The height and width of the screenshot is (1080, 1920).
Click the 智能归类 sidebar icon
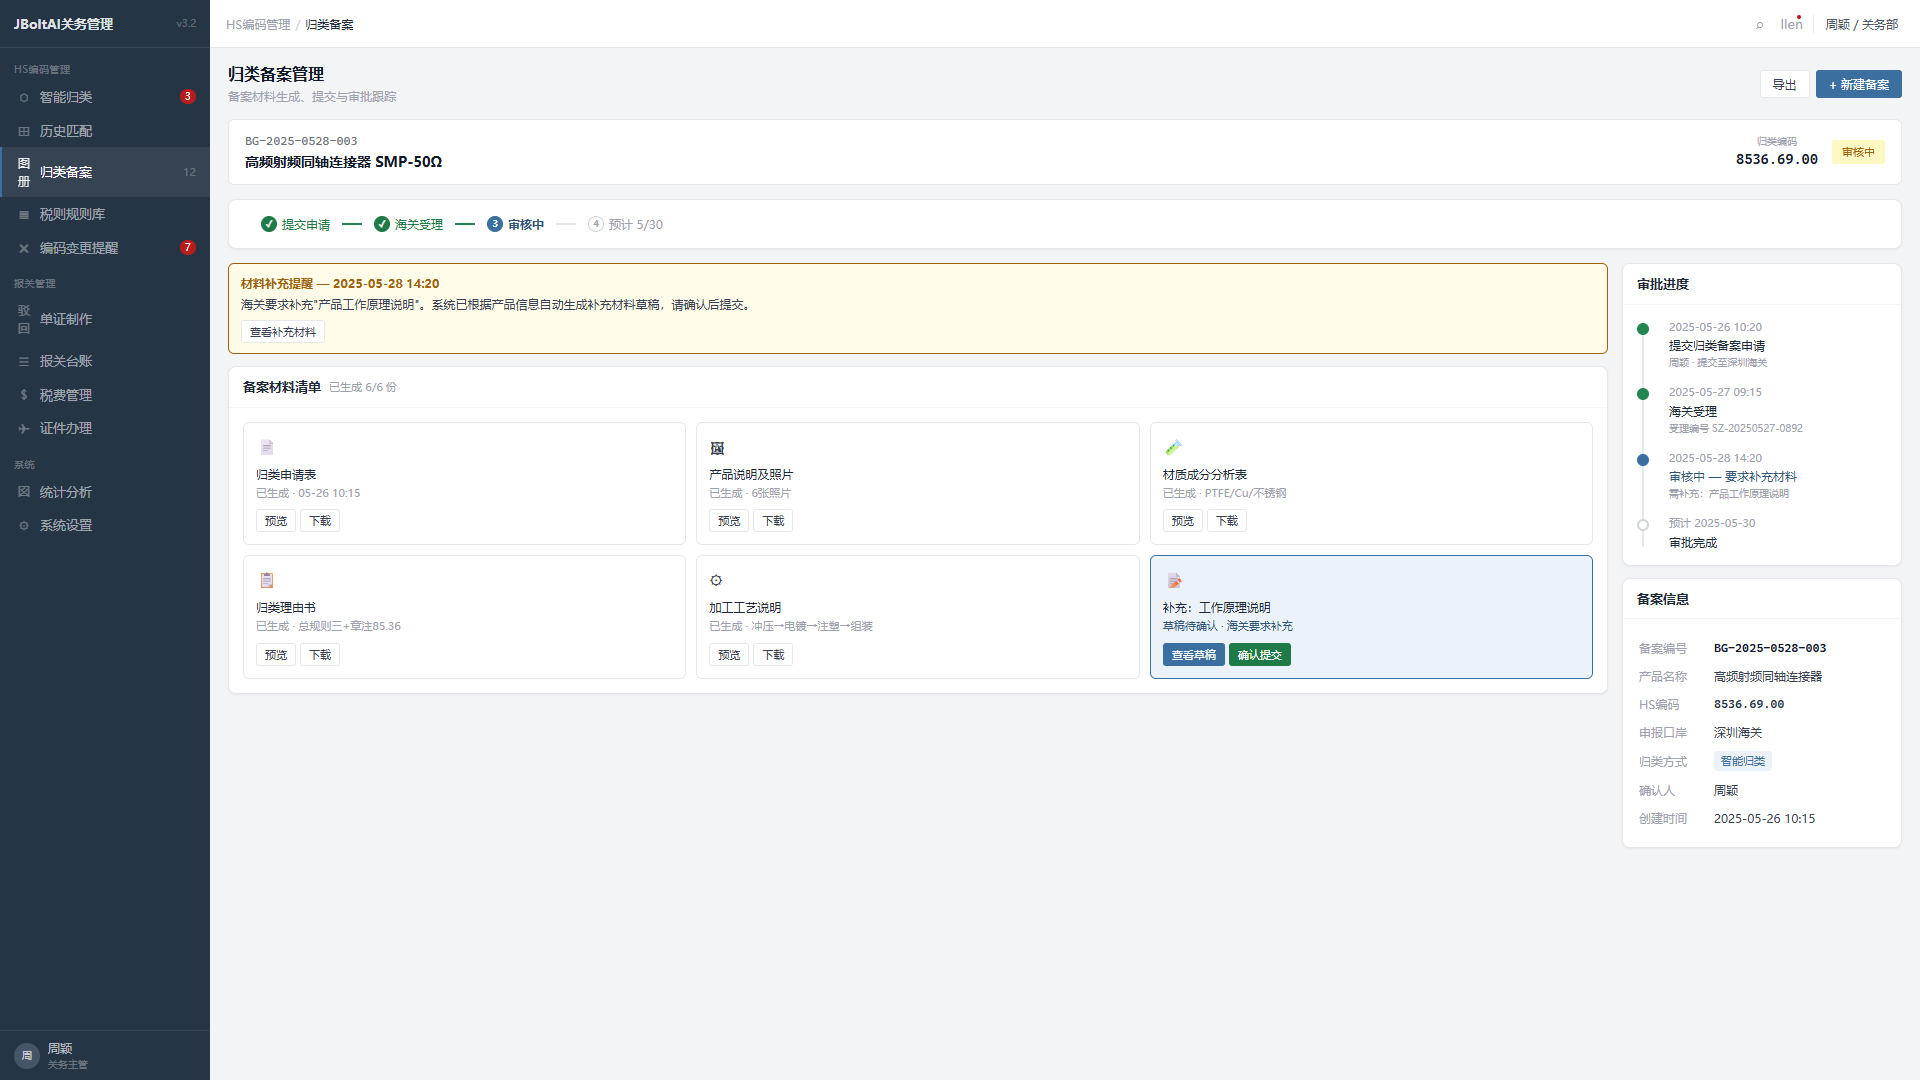click(24, 97)
